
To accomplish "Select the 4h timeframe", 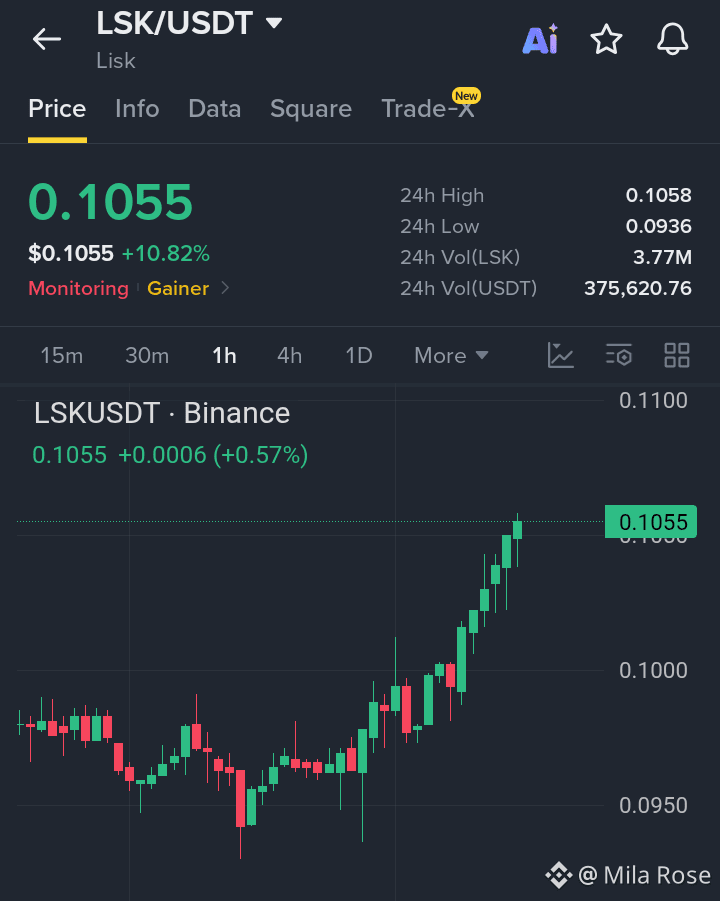I will (x=289, y=355).
